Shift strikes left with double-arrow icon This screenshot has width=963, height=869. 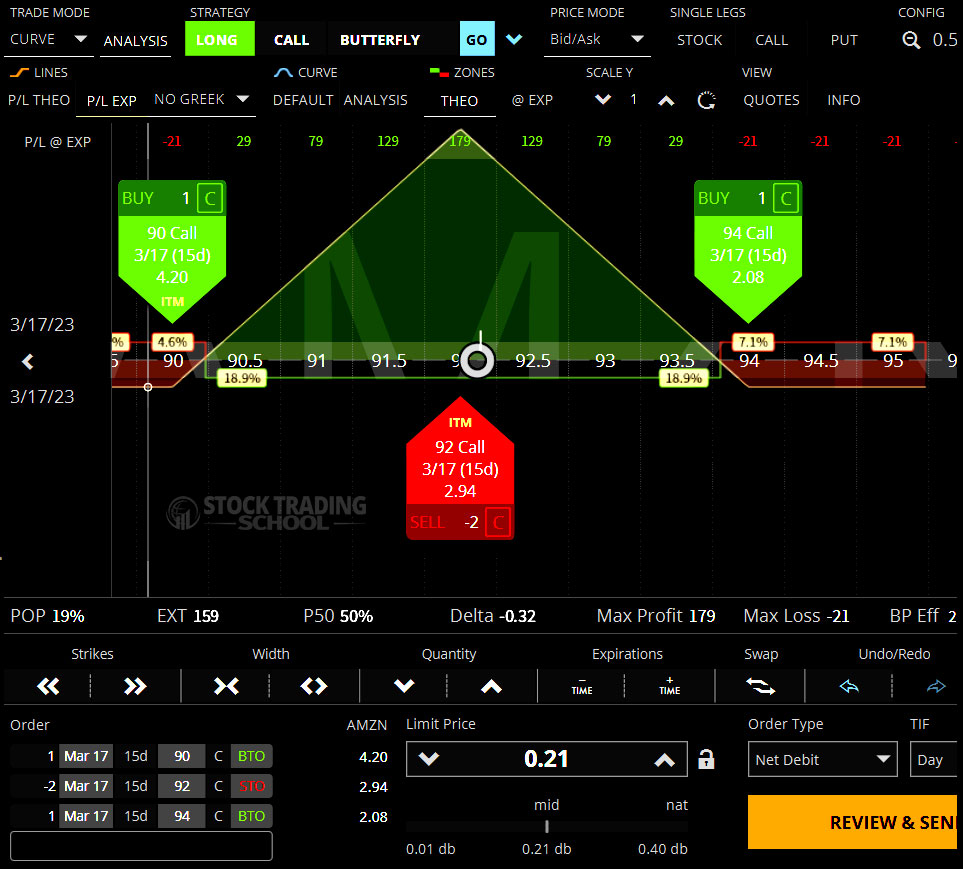pyautogui.click(x=48, y=686)
